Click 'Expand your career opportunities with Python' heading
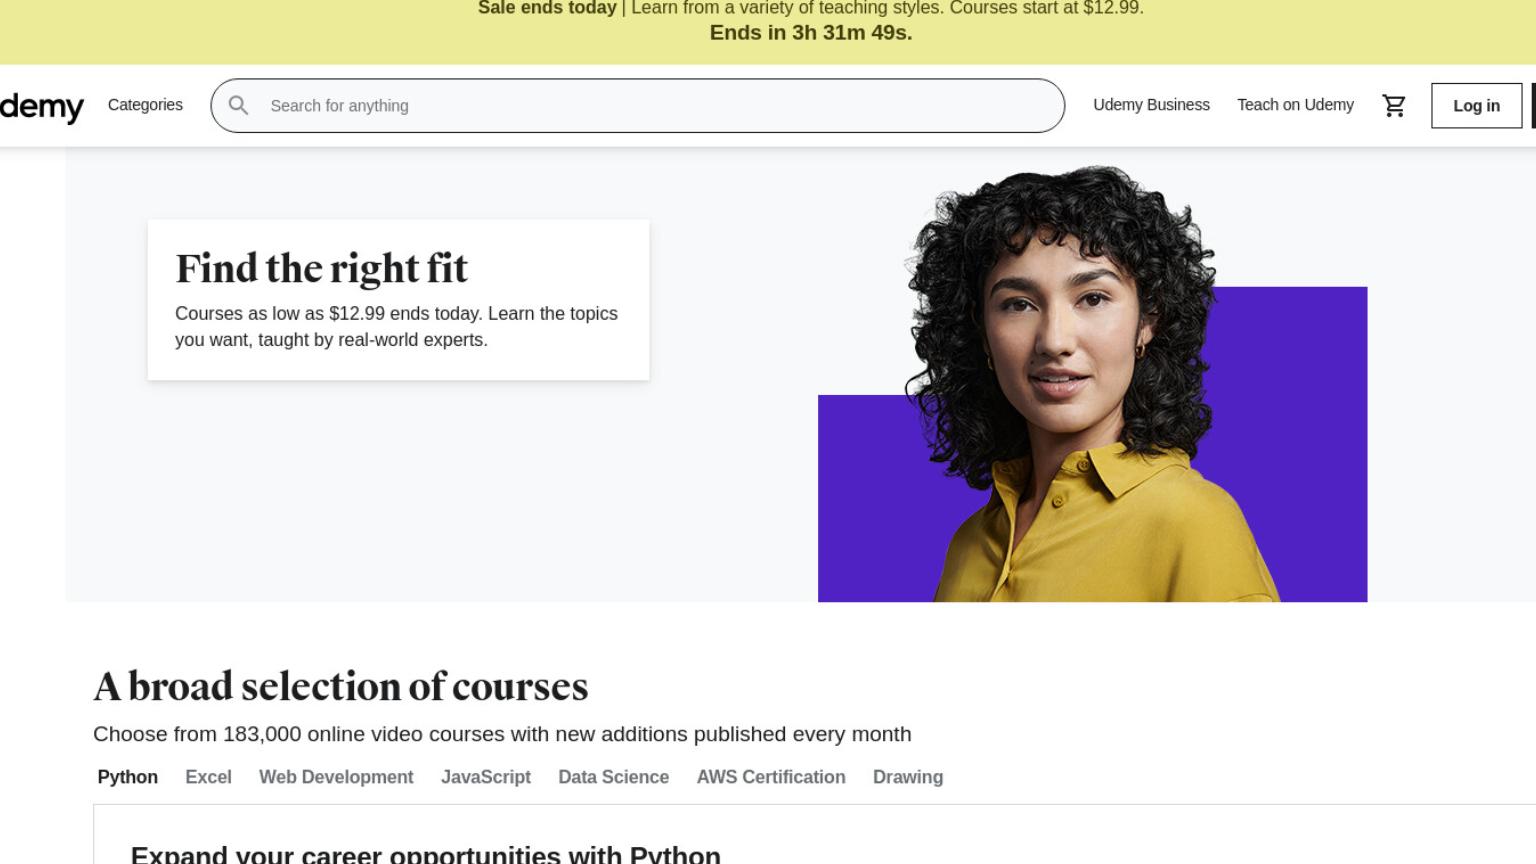 [425, 854]
